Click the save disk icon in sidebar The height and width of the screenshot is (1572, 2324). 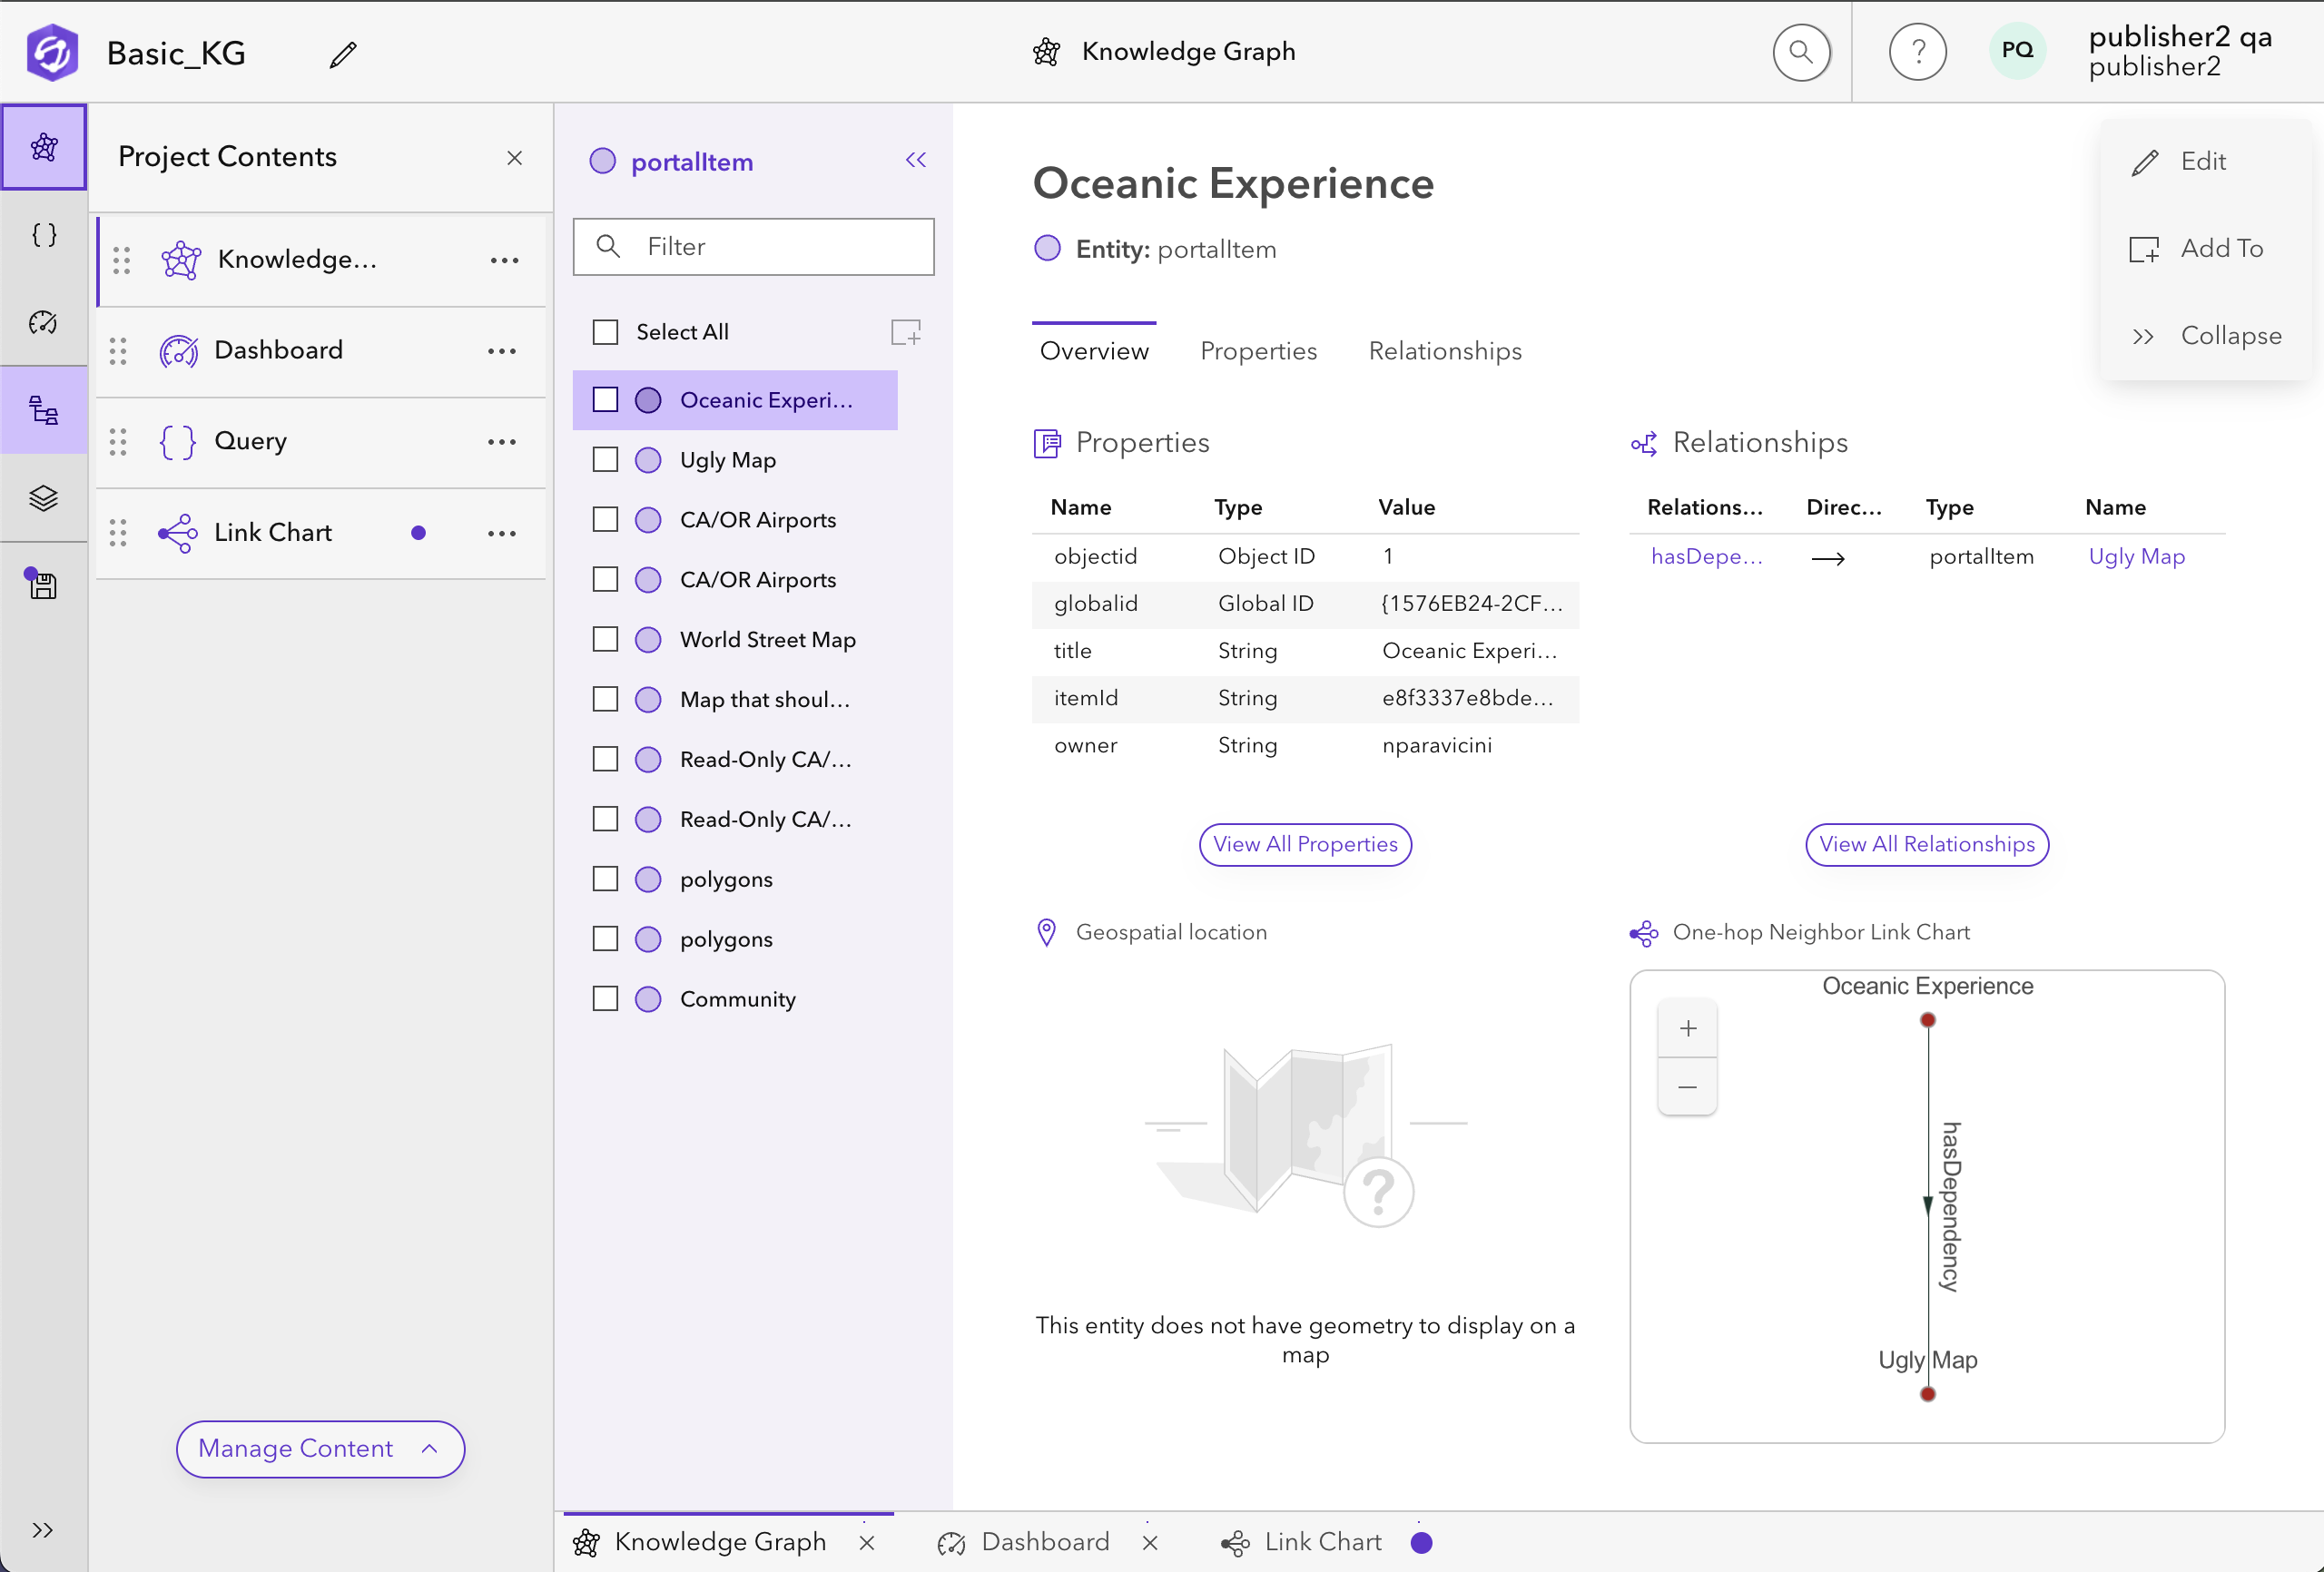pyautogui.click(x=42, y=584)
